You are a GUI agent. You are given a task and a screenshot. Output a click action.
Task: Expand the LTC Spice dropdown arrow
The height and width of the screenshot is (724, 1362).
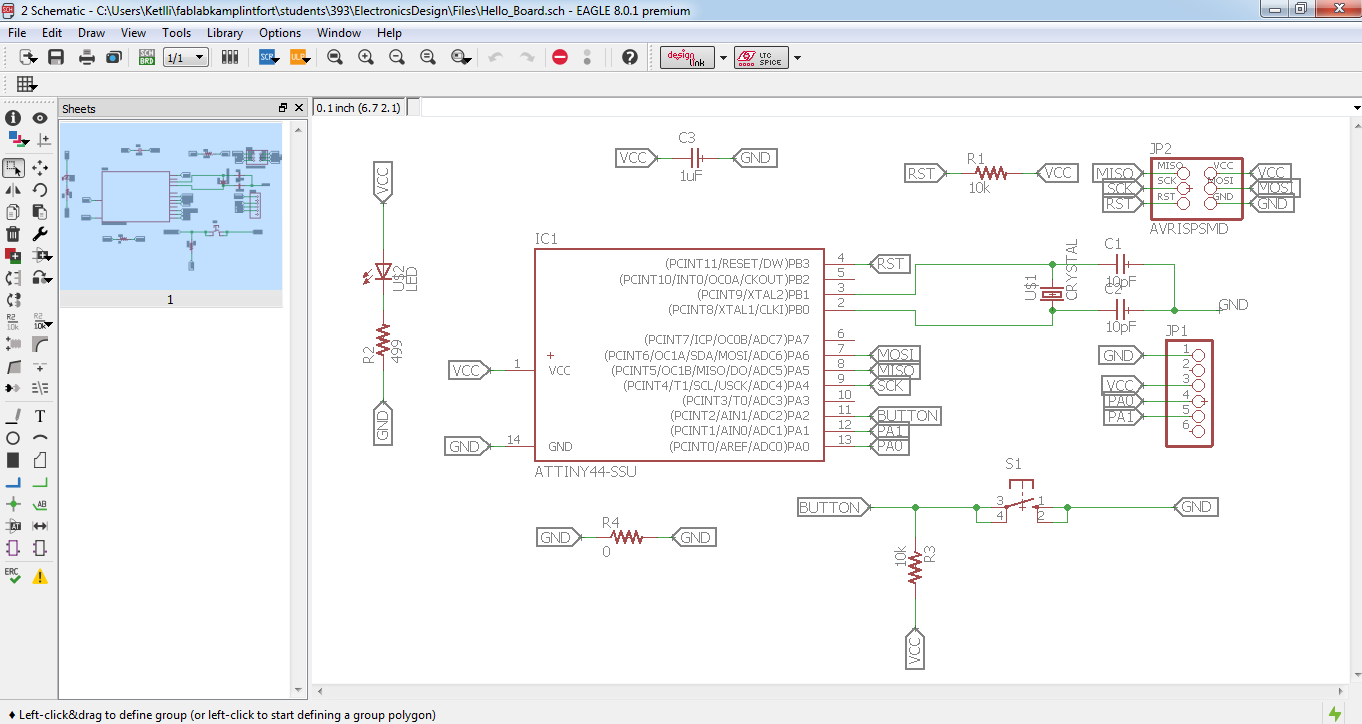click(x=797, y=58)
